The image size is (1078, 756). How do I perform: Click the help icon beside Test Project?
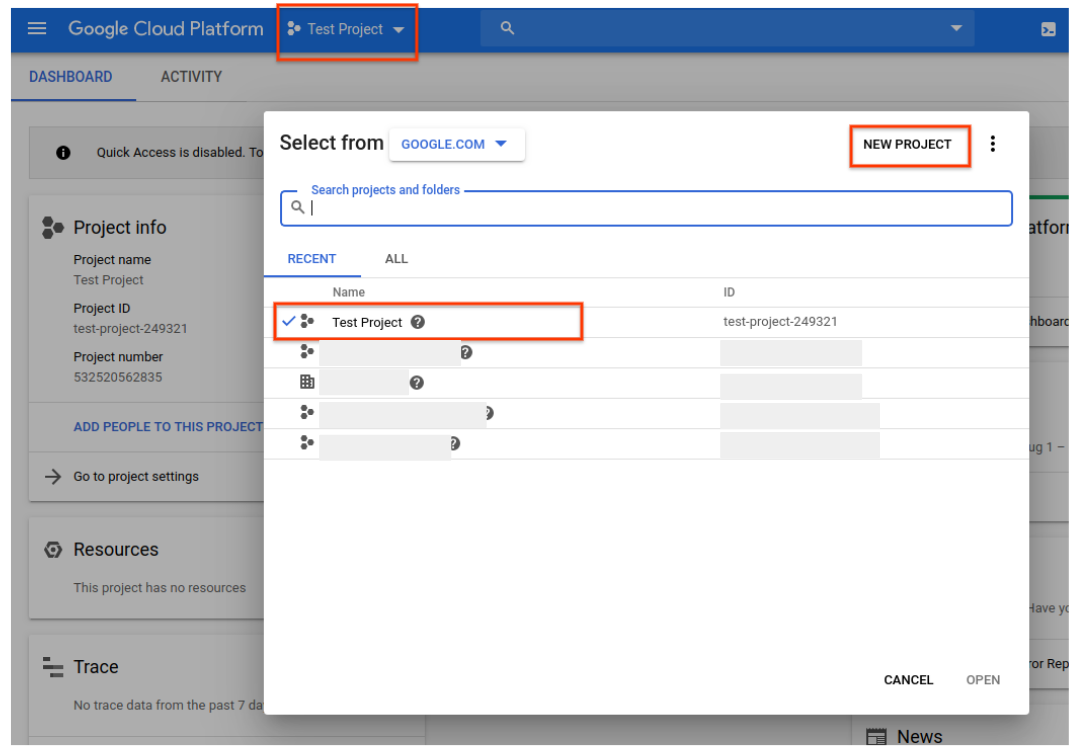[418, 322]
